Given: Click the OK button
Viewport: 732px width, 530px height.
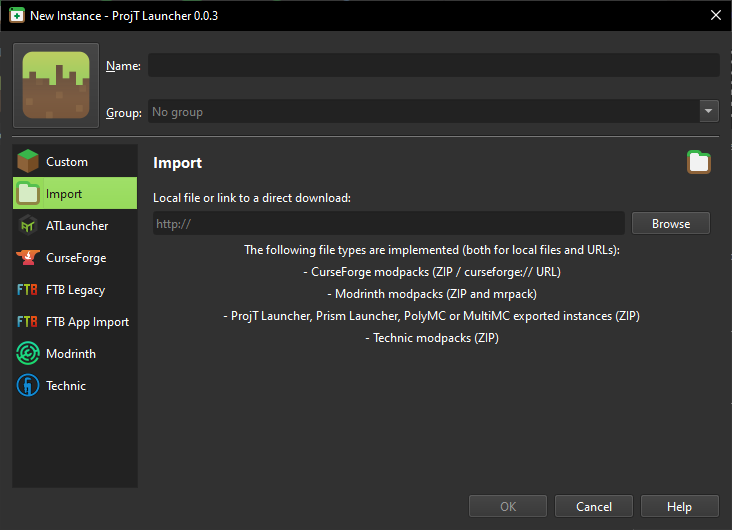Looking at the screenshot, I should pos(508,507).
